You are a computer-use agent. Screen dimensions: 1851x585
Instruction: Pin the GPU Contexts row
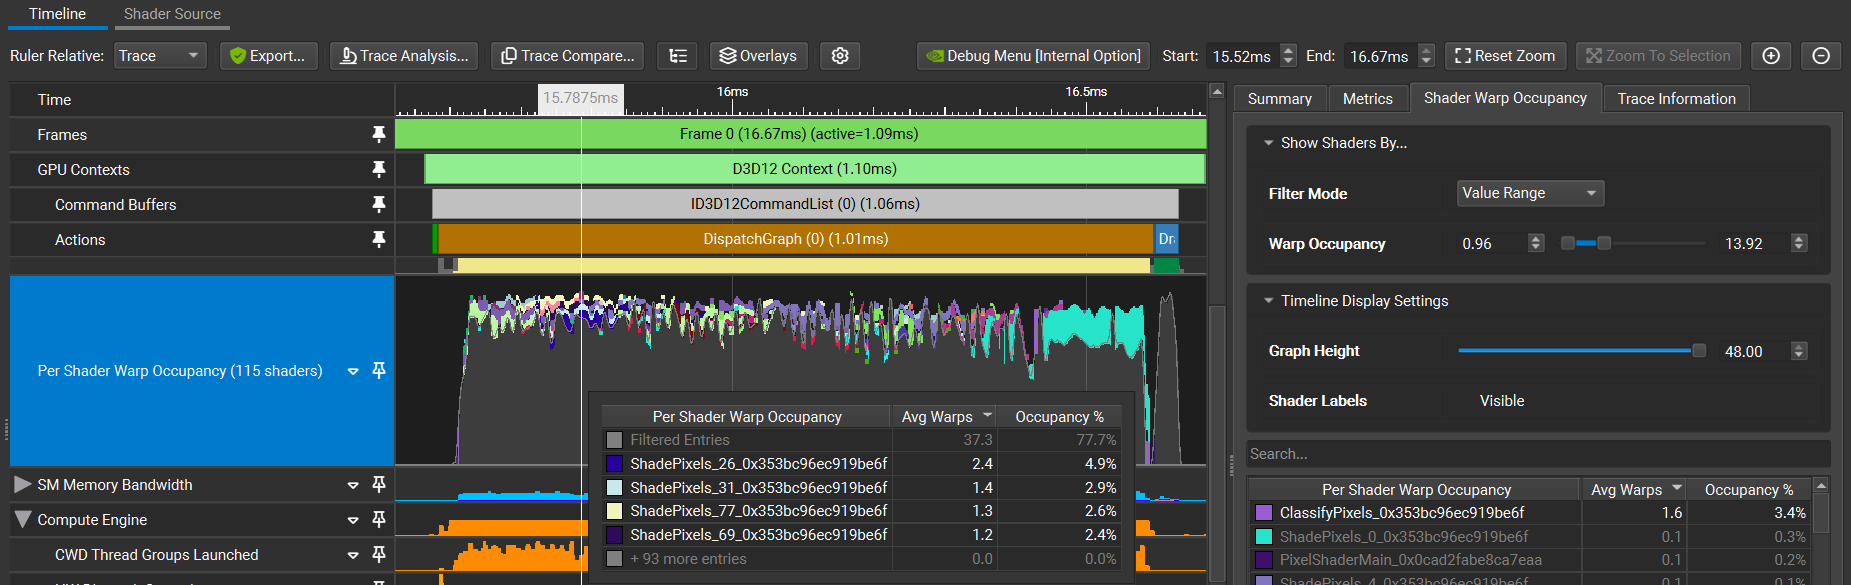[x=378, y=169]
